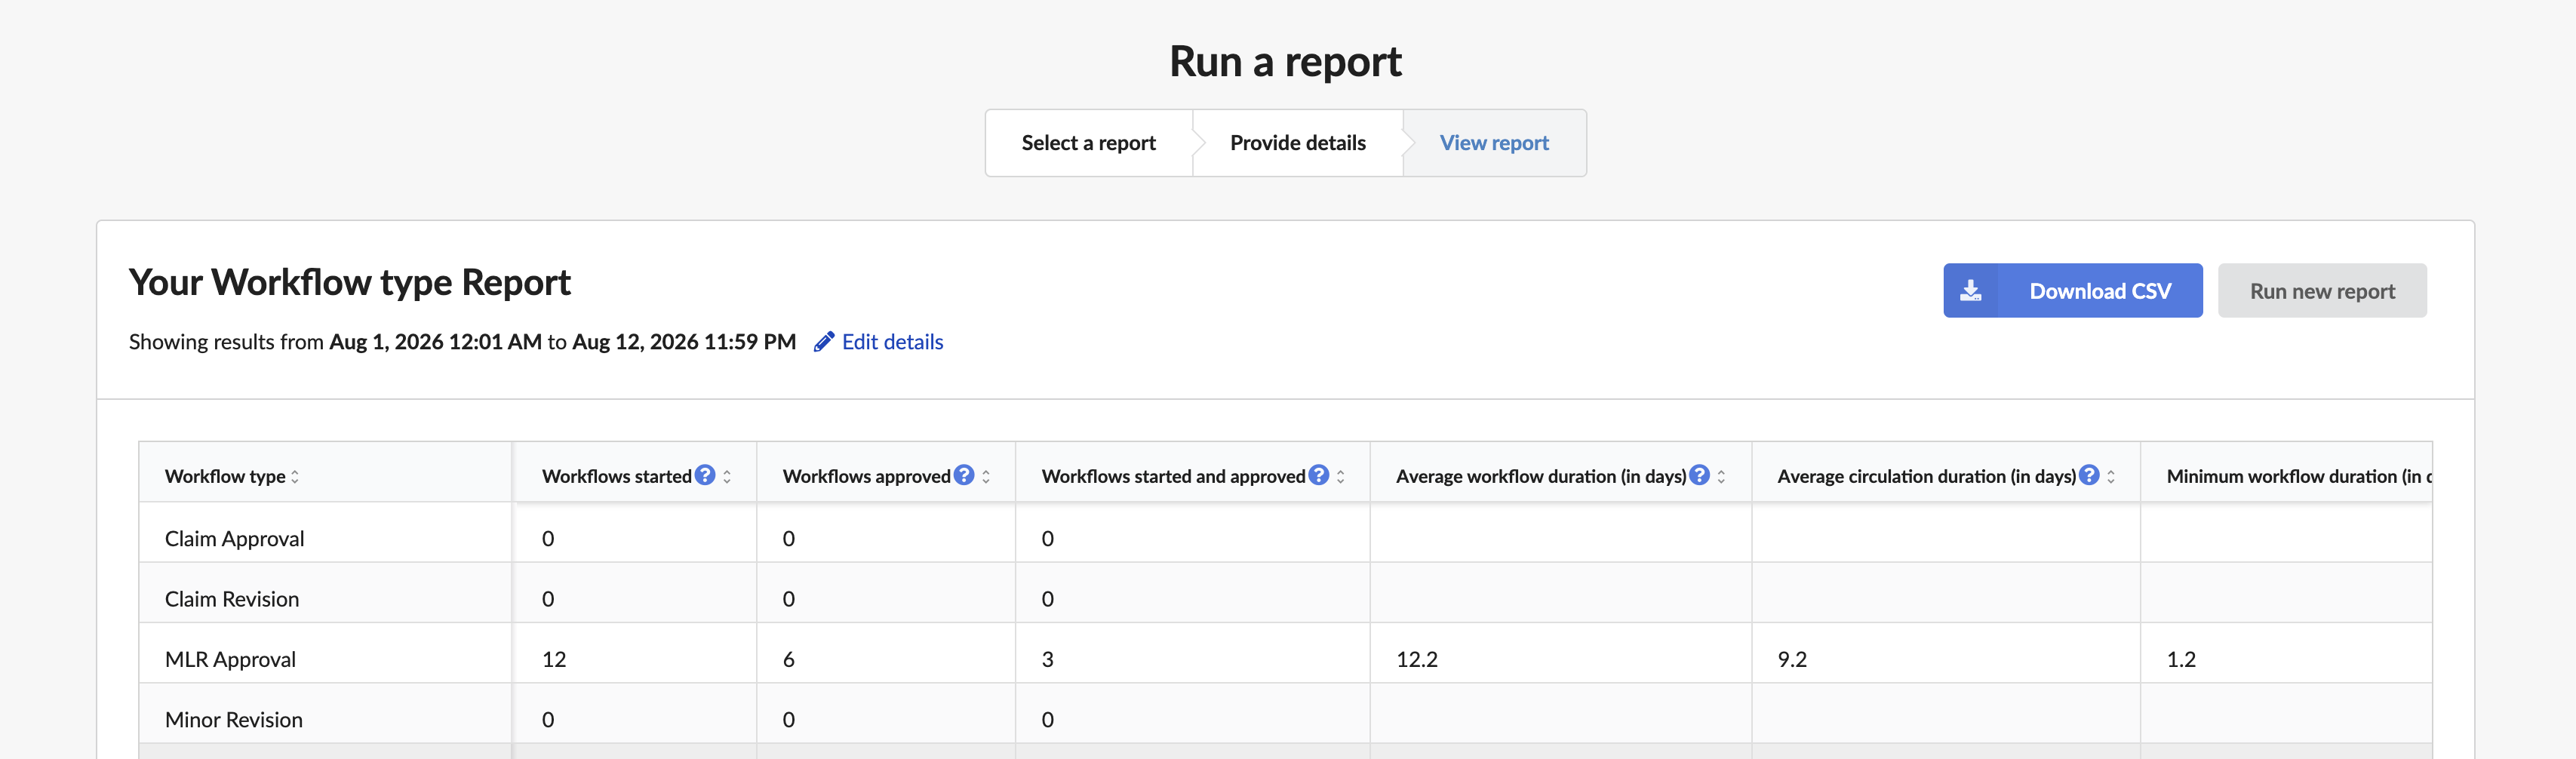Go to Select a report step
Screen dimensions: 2576x759
click(1089, 143)
